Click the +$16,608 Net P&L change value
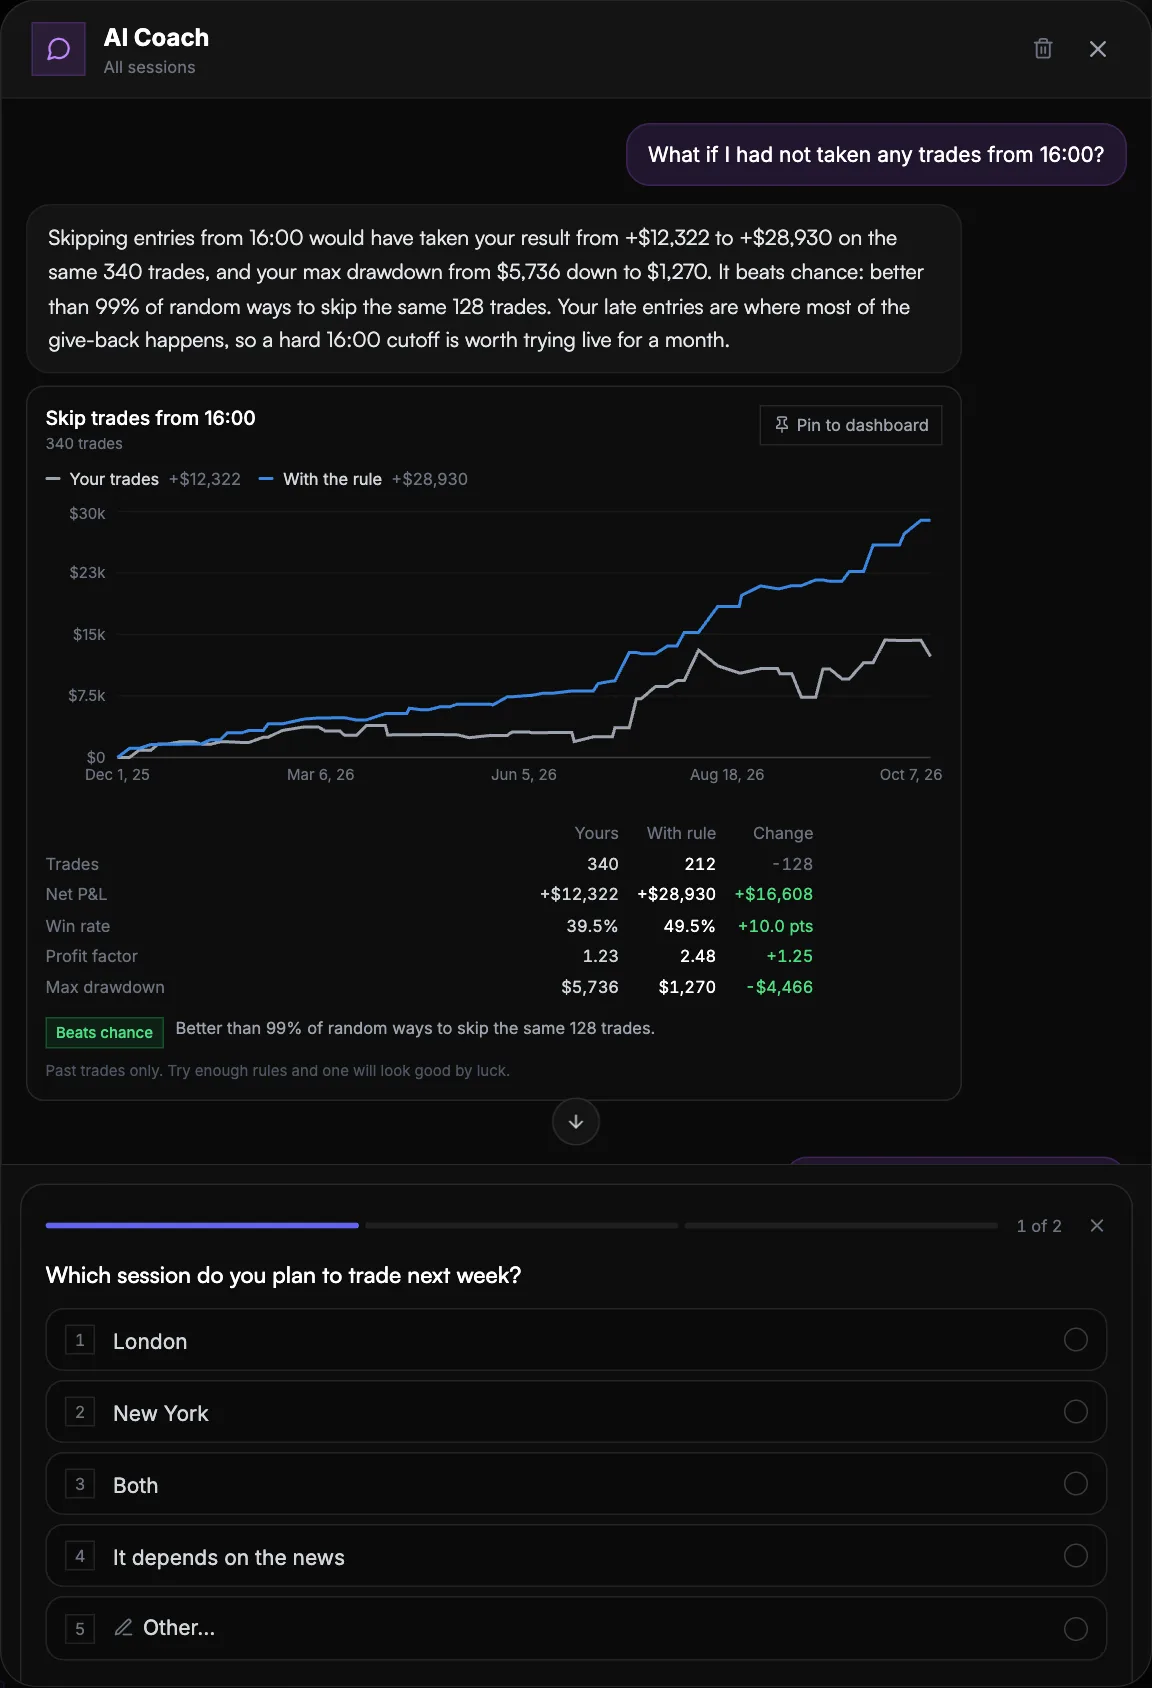This screenshot has height=1688, width=1152. point(774,894)
